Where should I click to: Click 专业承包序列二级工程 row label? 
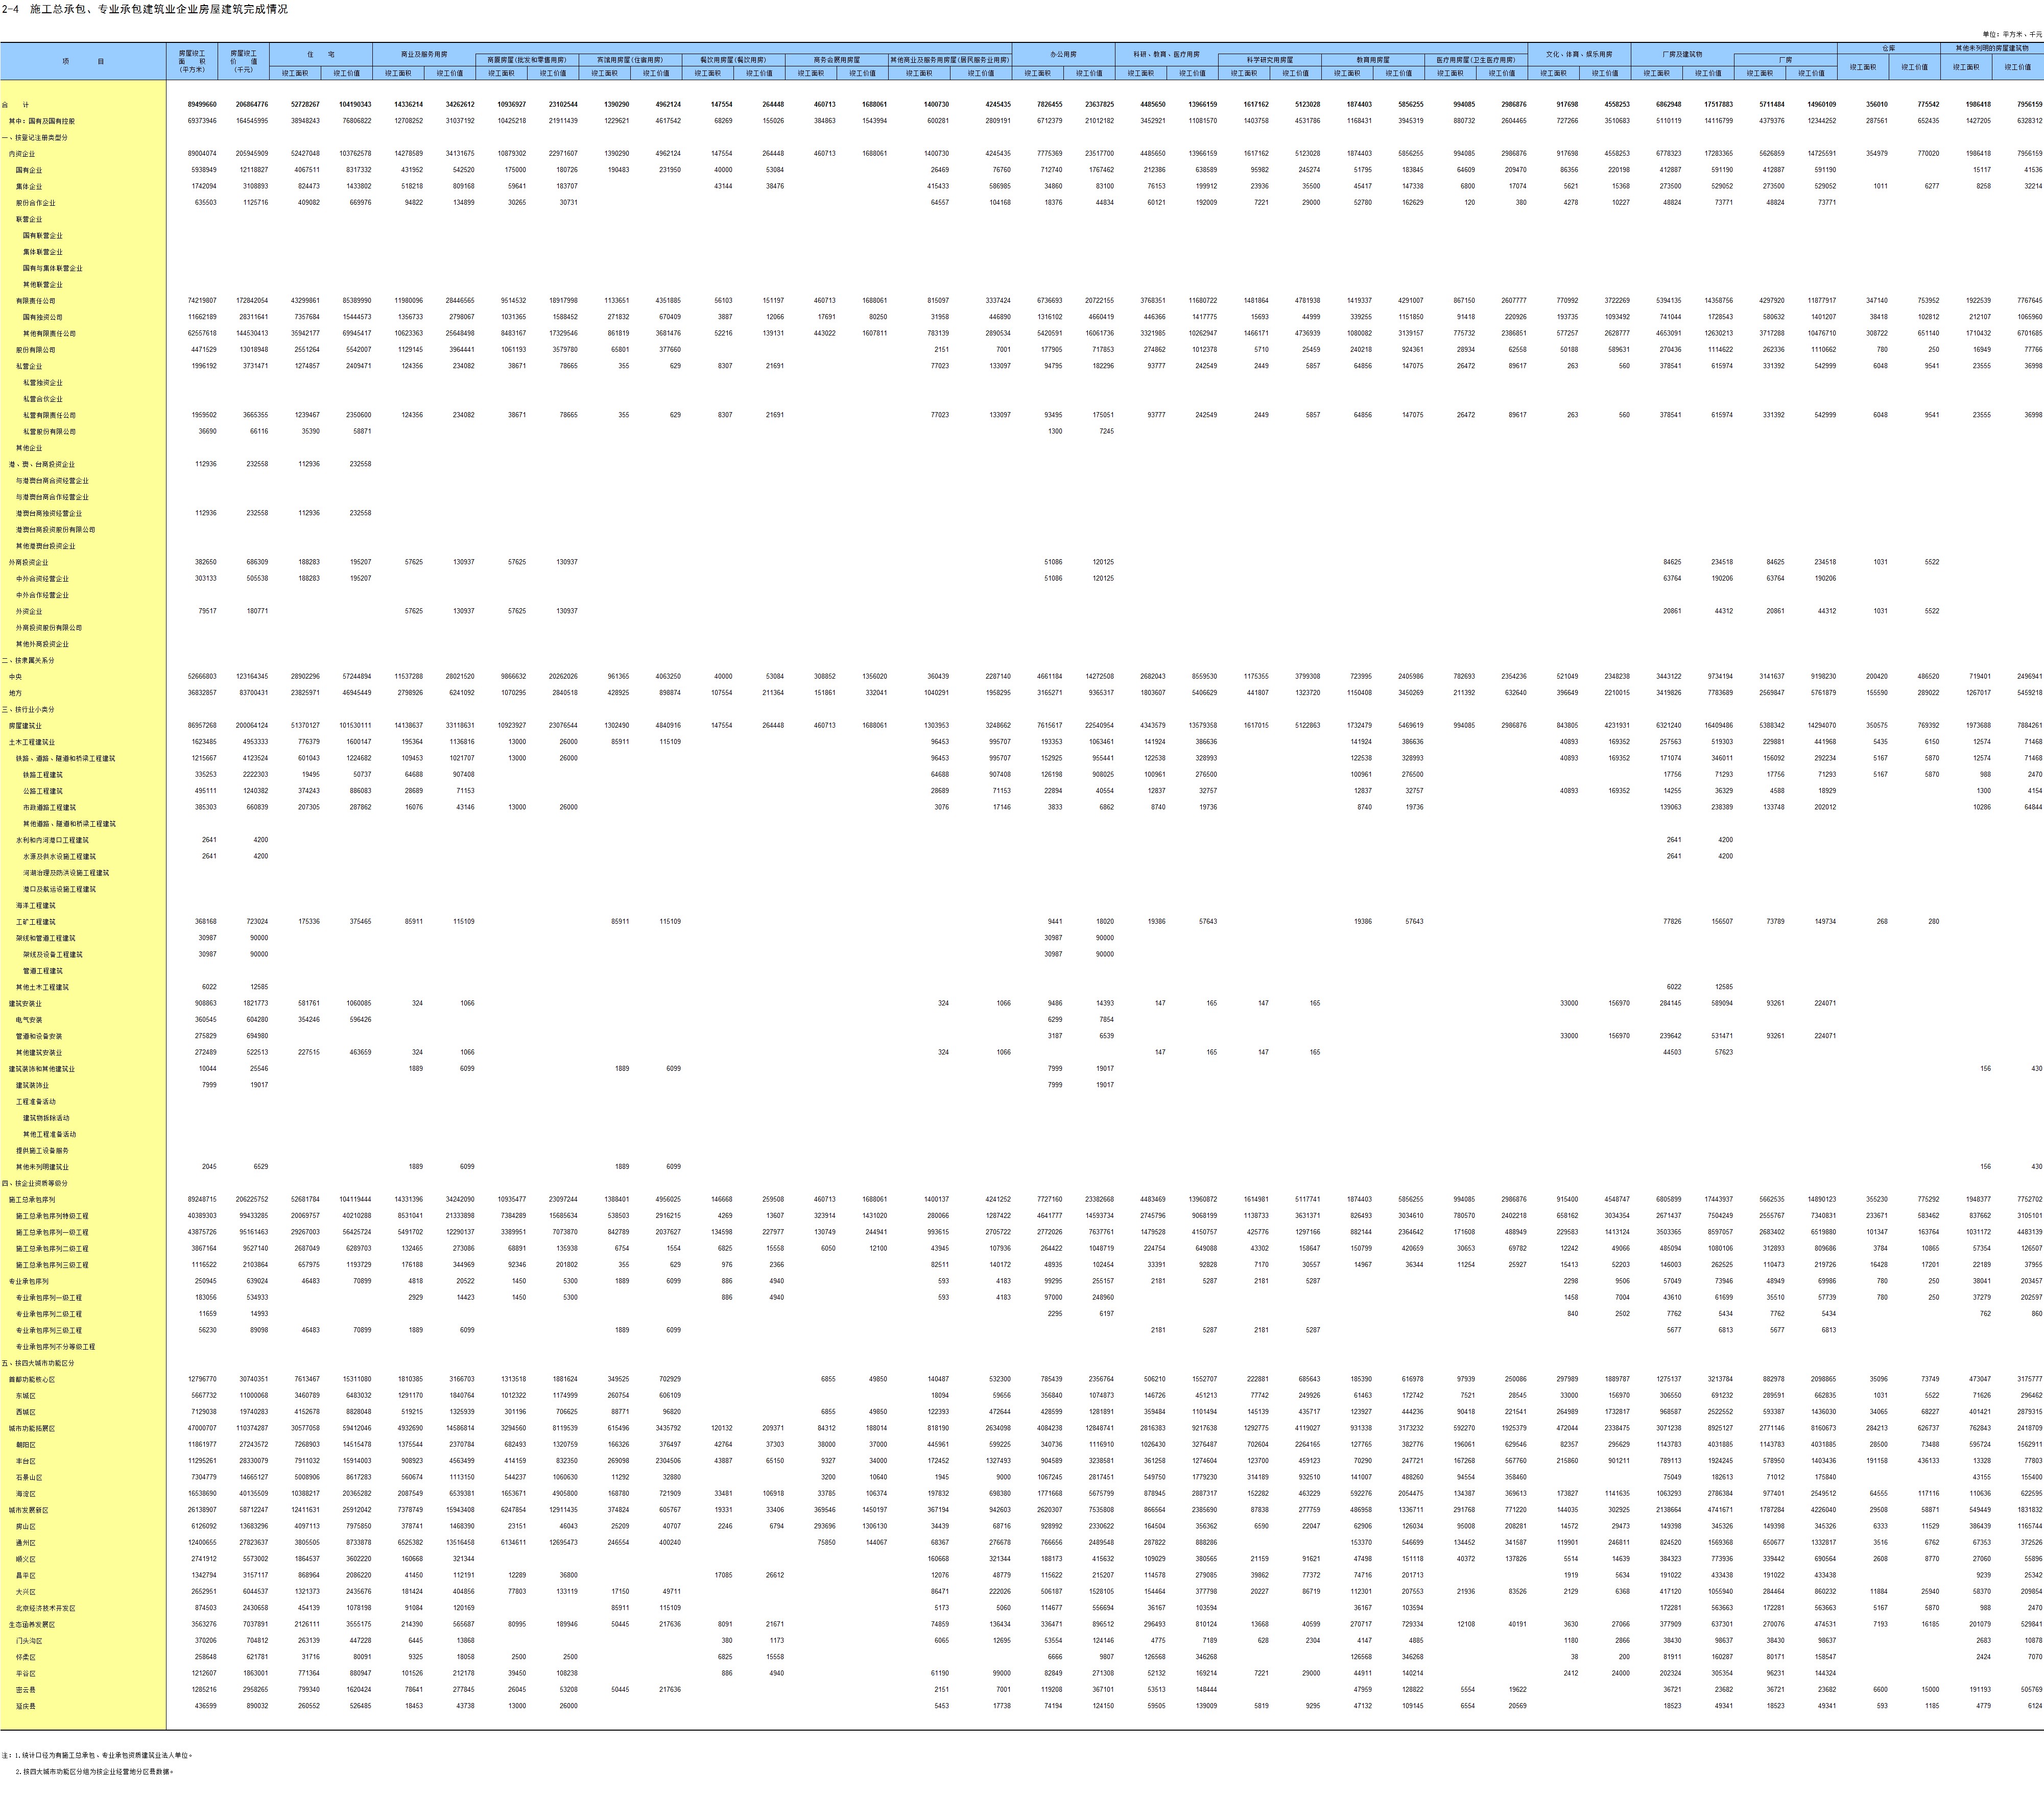coord(49,1314)
